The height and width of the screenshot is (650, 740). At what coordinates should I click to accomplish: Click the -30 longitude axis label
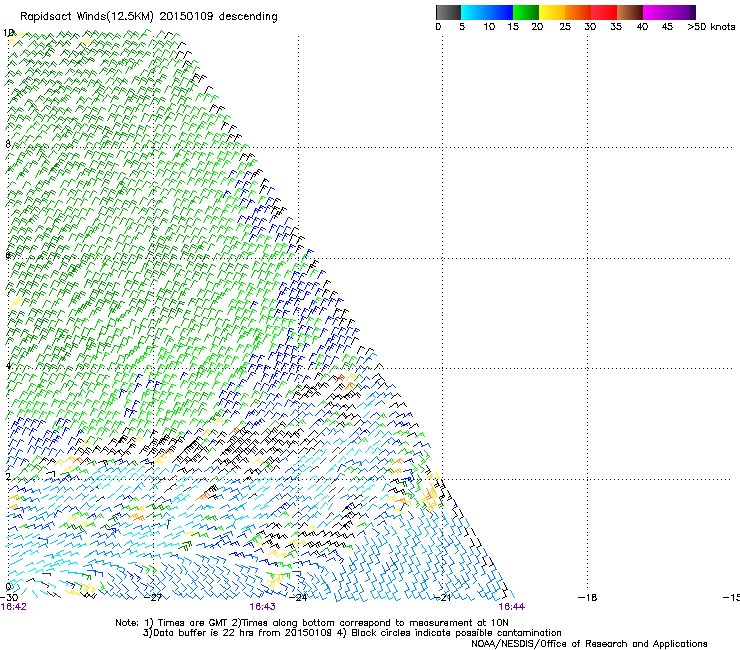pyautogui.click(x=9, y=597)
